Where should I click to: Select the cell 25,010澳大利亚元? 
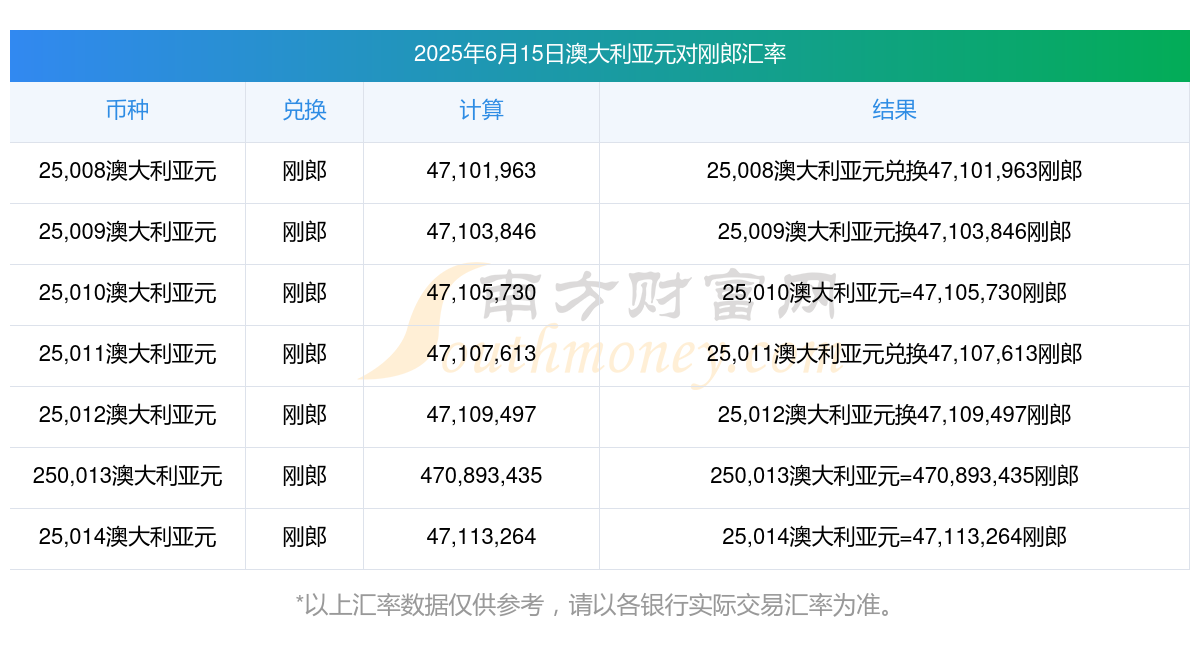click(x=127, y=293)
